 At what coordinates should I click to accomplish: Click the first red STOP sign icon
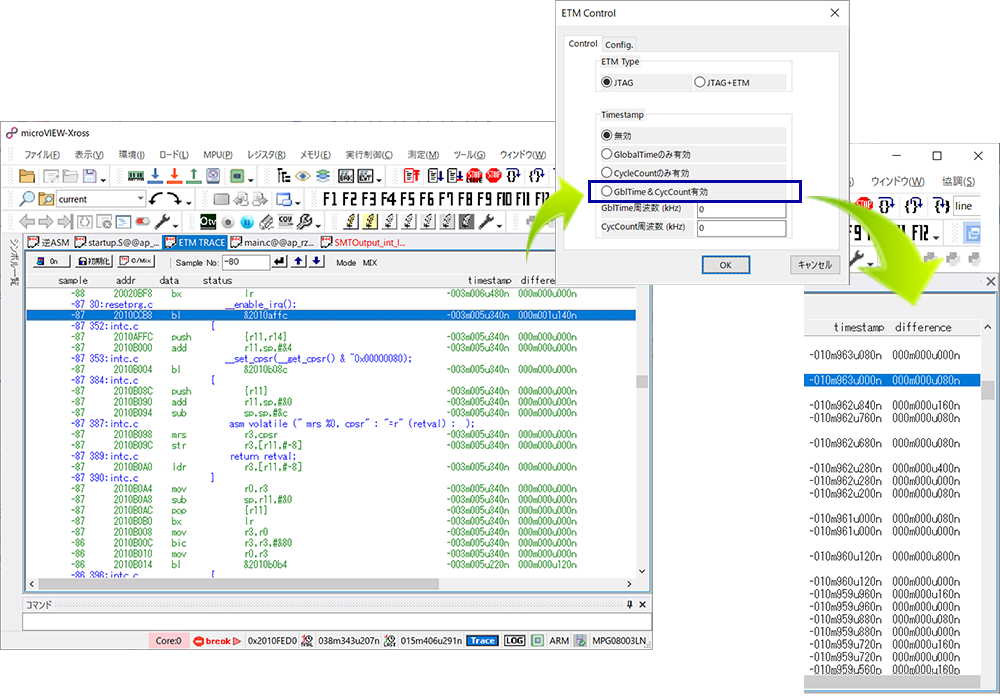pyautogui.click(x=474, y=176)
